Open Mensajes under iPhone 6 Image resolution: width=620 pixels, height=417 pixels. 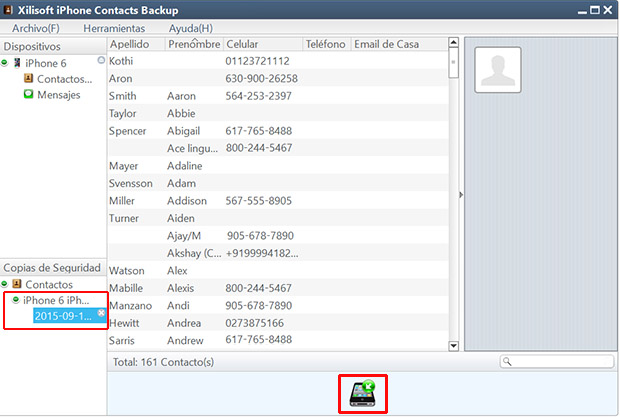coord(59,95)
